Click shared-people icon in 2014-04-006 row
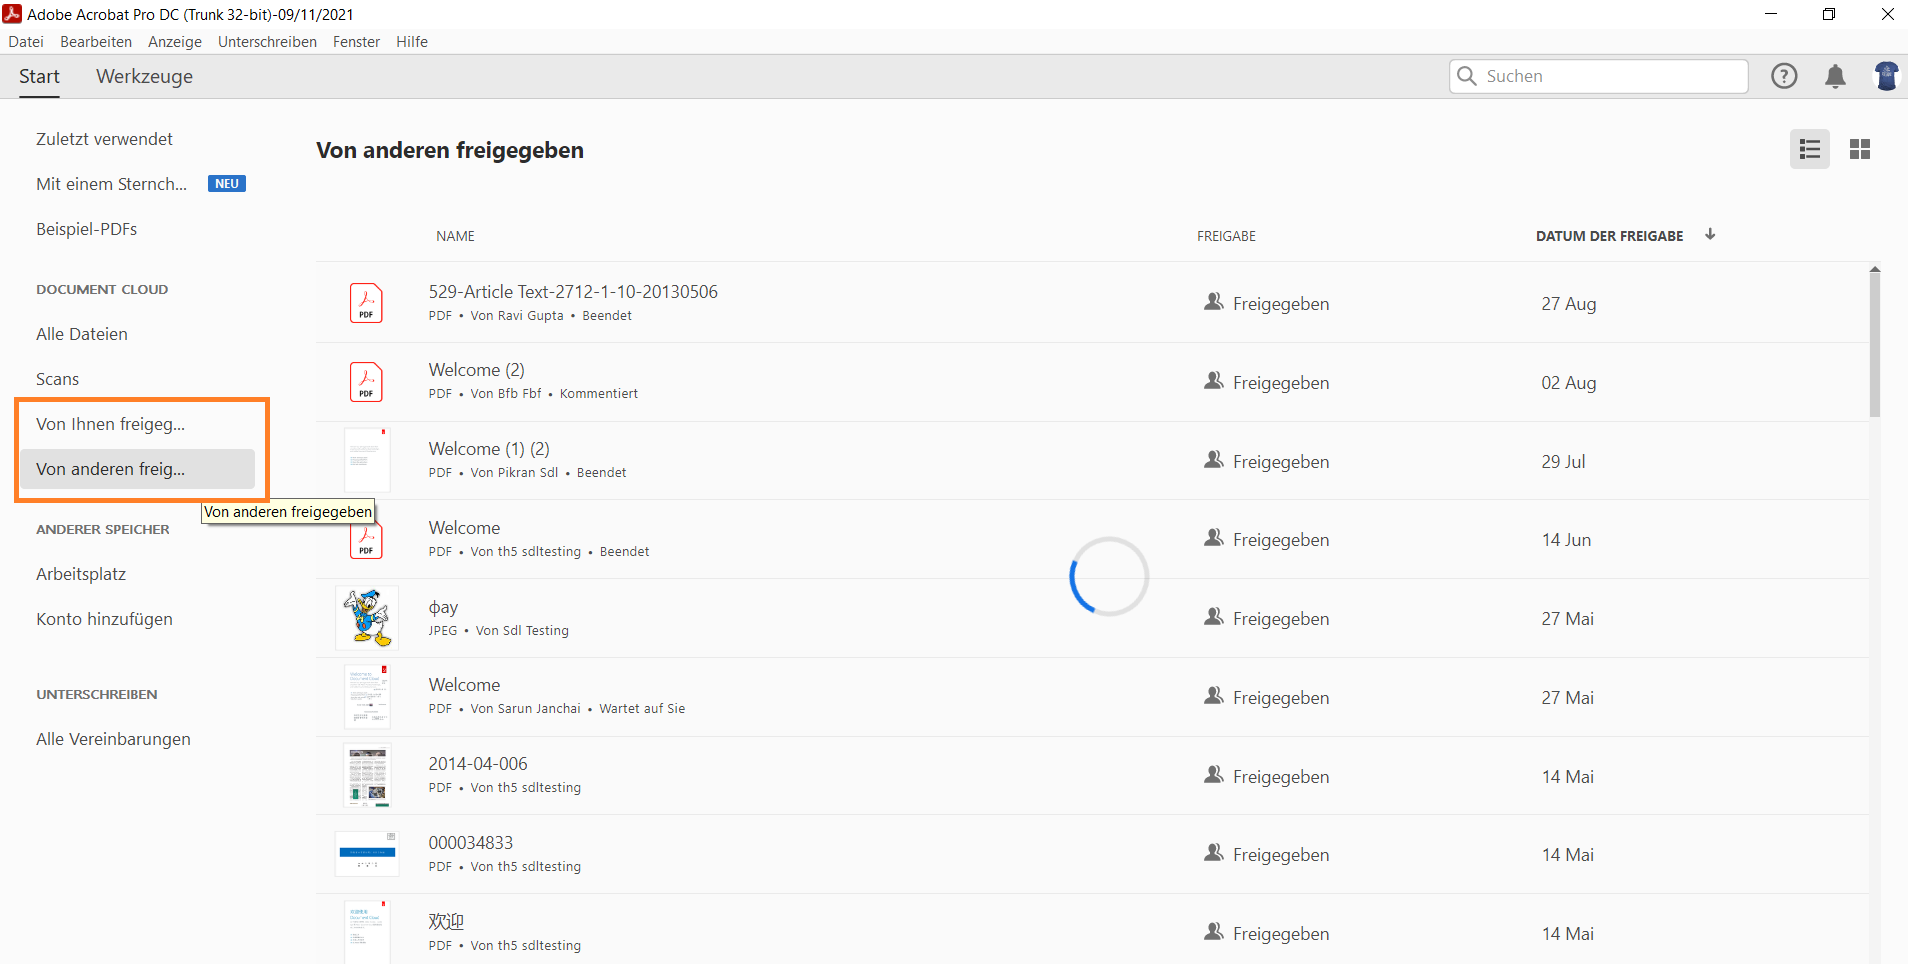Image resolution: width=1908 pixels, height=964 pixels. (x=1214, y=775)
